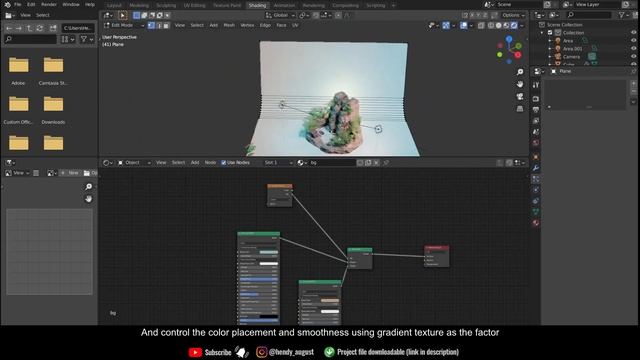Open the Object shader type dropdown
This screenshot has width=640, height=360.
point(134,162)
